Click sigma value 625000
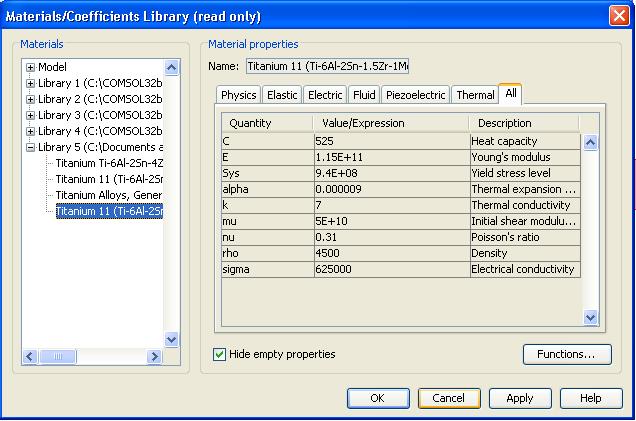 [x=392, y=270]
